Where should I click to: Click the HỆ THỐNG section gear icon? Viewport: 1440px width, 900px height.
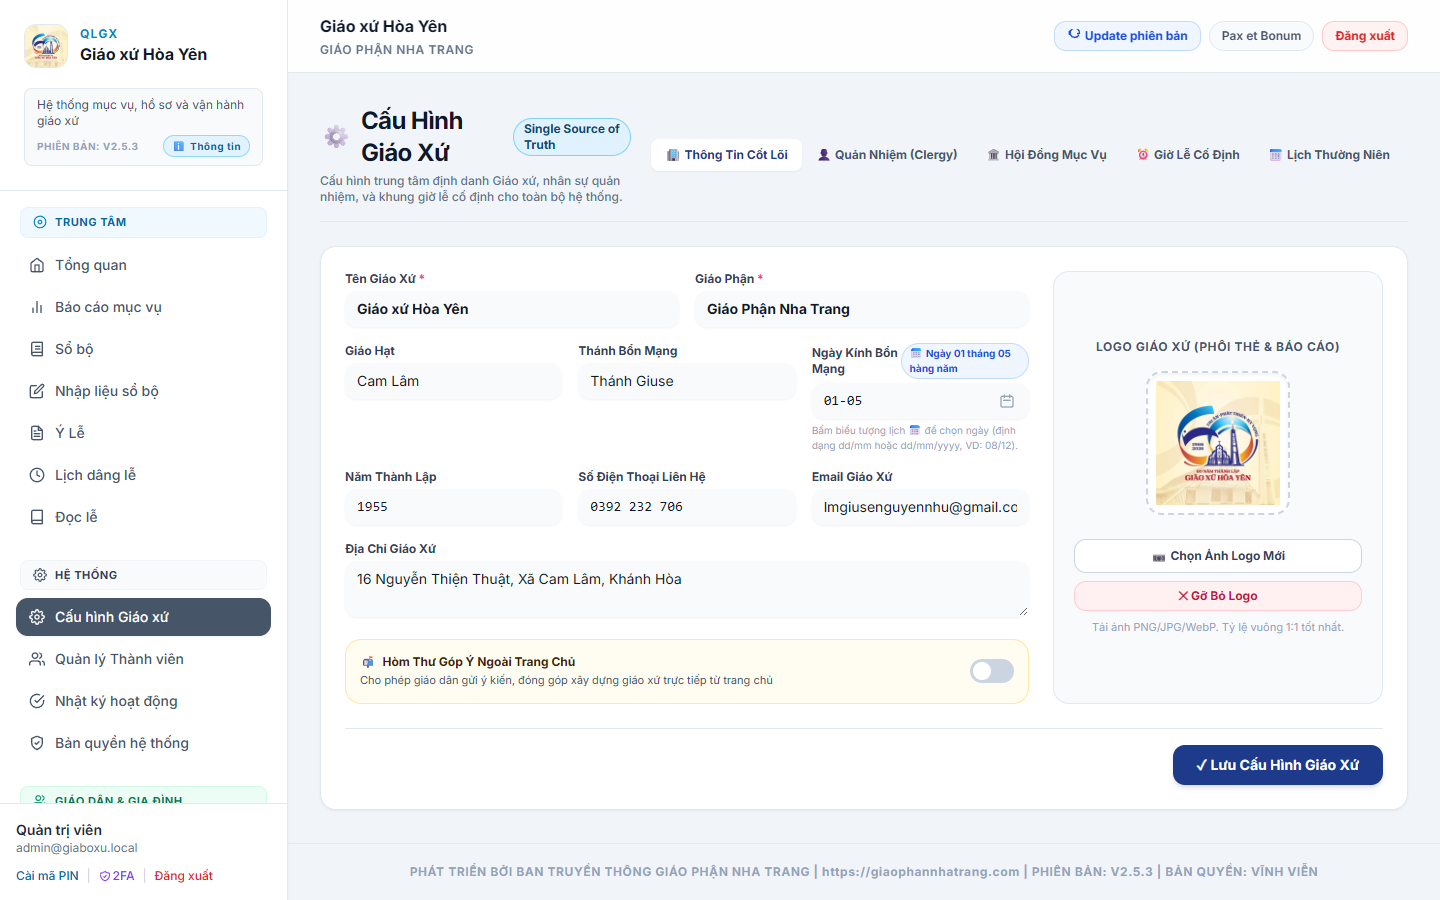click(x=40, y=575)
